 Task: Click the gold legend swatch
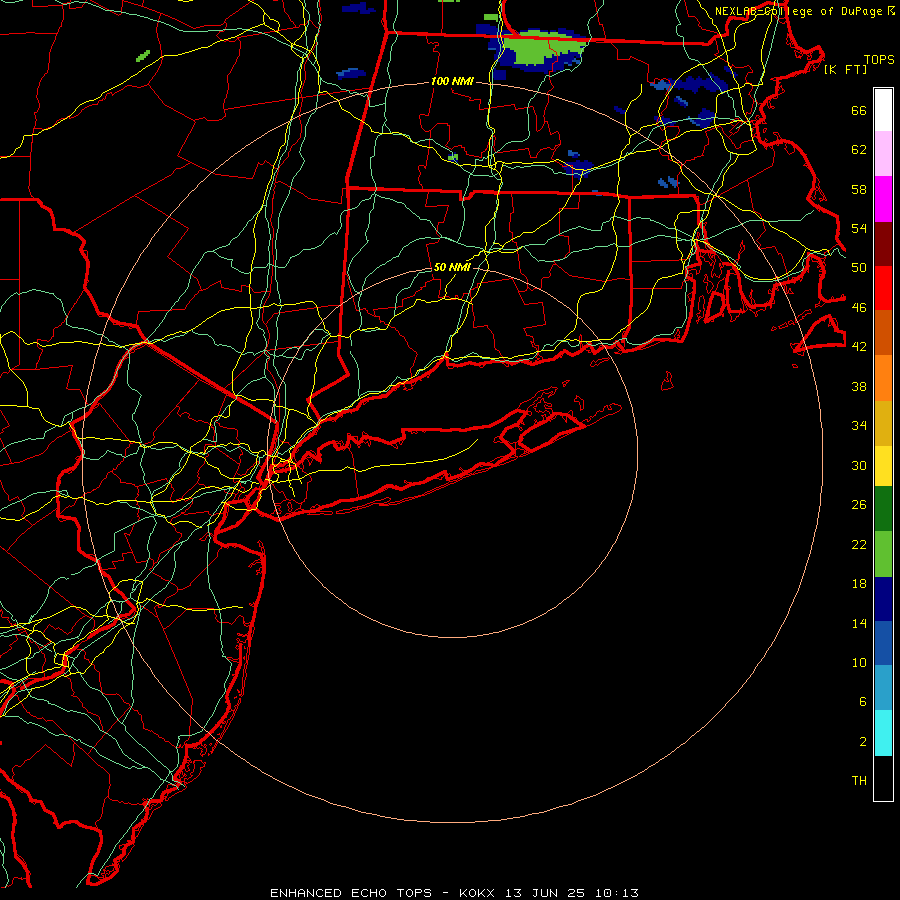pyautogui.click(x=883, y=423)
